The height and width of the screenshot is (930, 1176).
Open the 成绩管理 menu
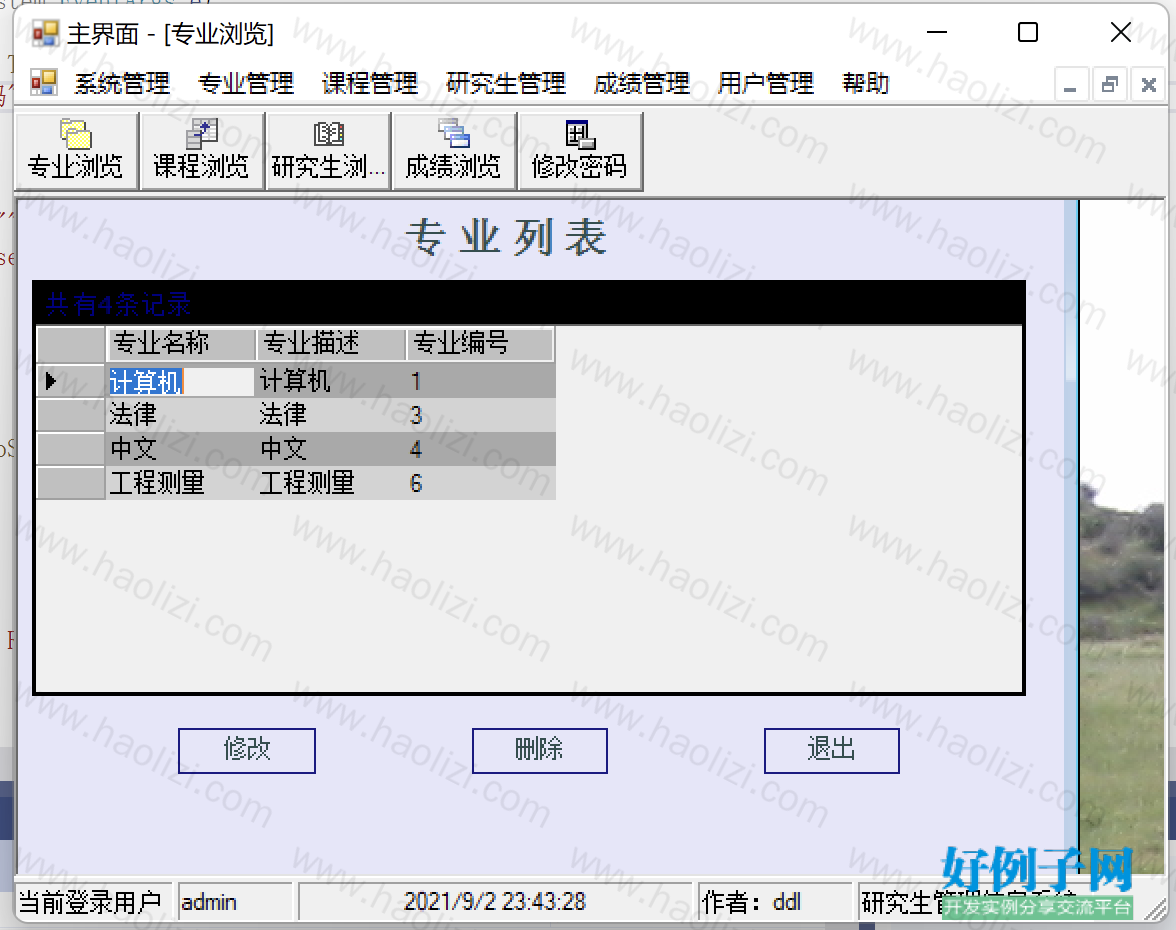tap(641, 83)
